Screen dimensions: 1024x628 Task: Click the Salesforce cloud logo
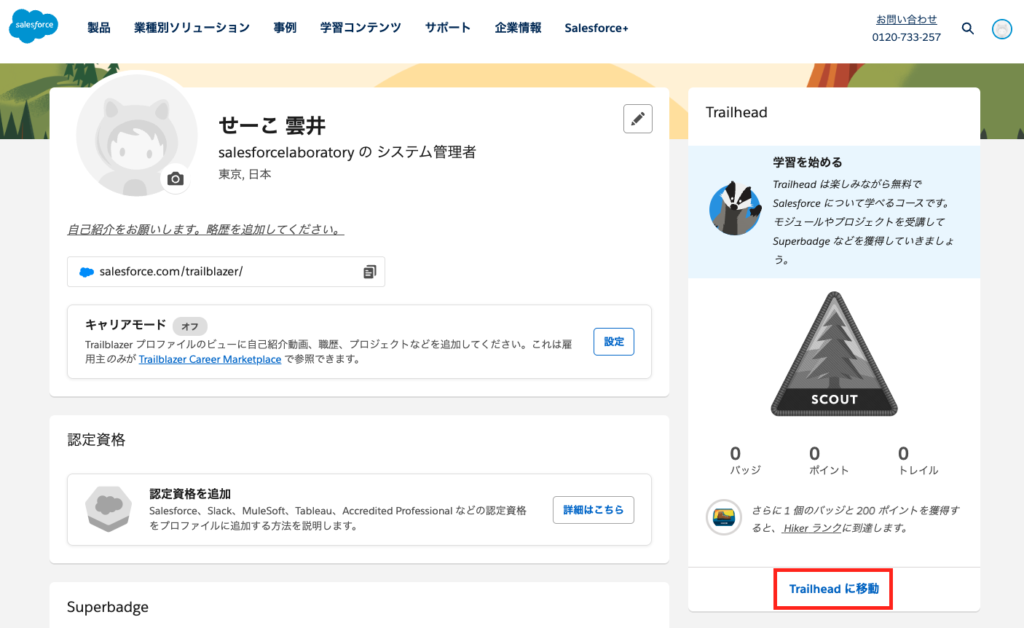[x=33, y=26]
